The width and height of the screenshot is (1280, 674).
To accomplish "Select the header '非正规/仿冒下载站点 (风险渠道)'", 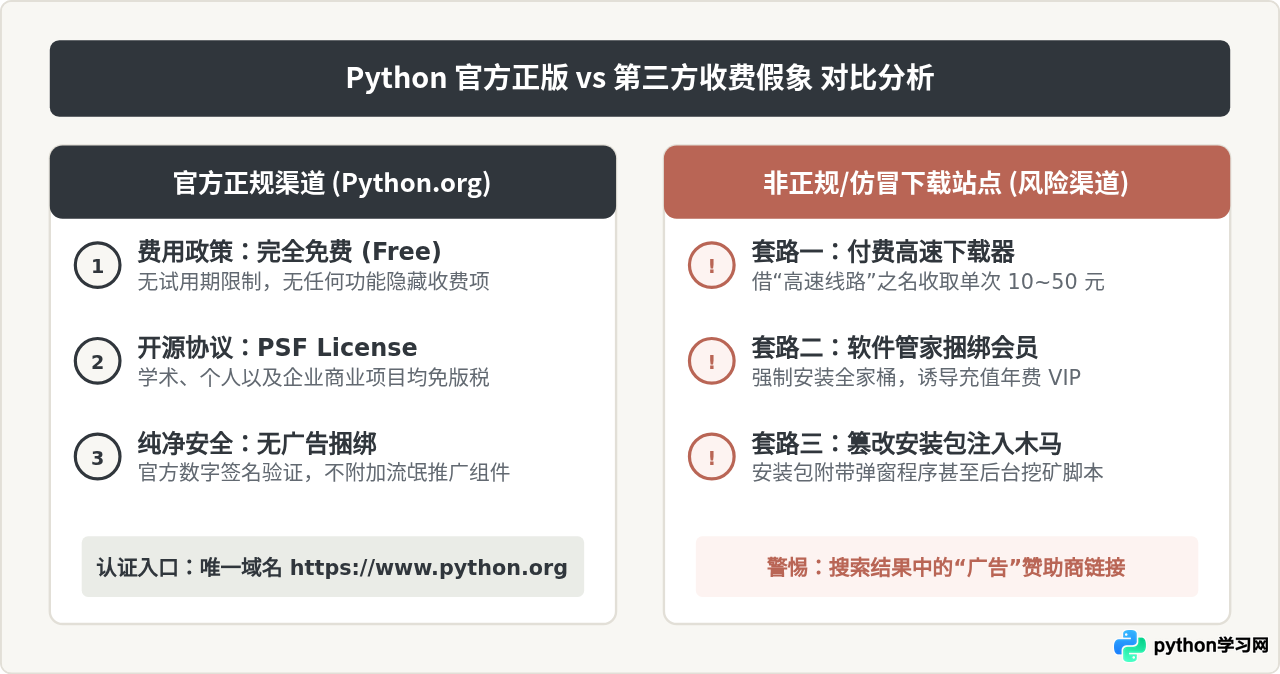I will pos(946,182).
